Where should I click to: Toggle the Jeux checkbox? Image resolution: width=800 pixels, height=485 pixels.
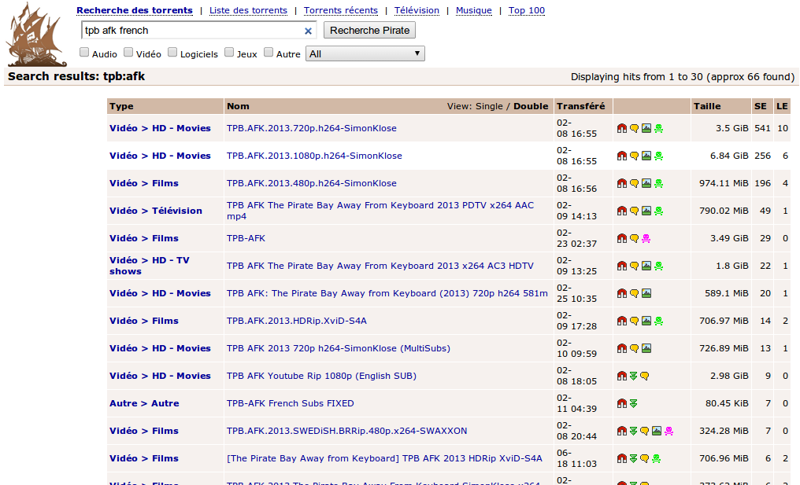coord(229,53)
